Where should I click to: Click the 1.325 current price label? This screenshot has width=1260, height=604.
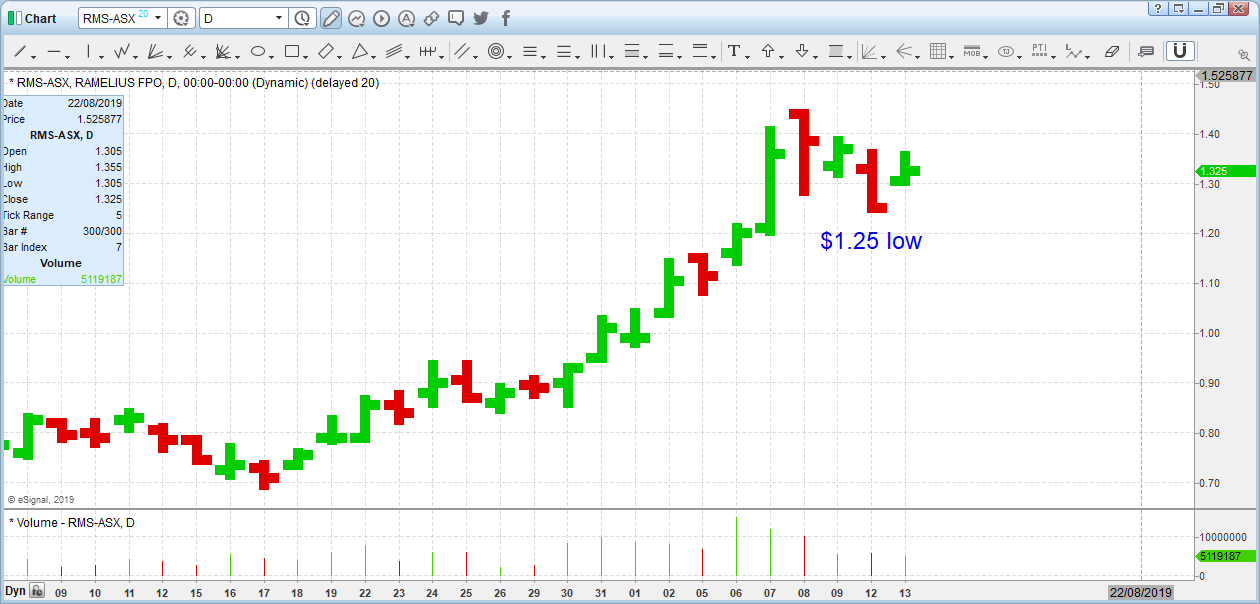(x=1226, y=171)
